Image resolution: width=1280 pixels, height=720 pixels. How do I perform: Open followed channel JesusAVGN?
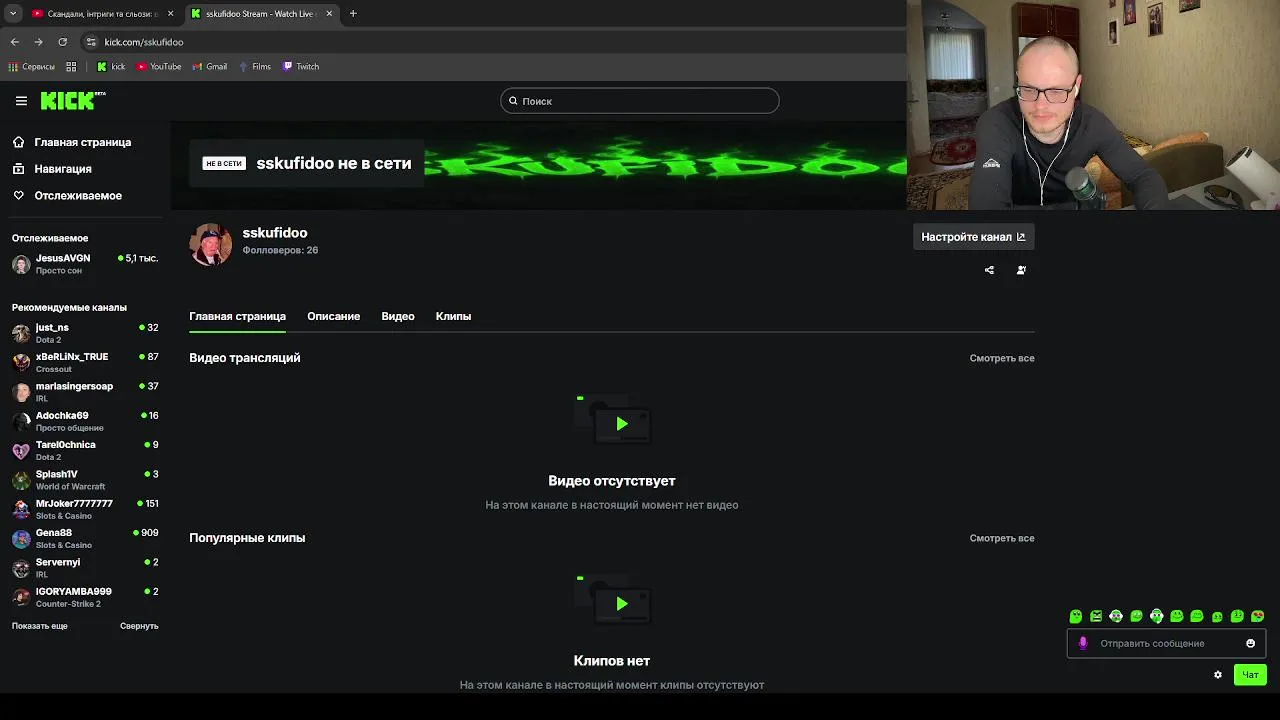click(x=85, y=264)
